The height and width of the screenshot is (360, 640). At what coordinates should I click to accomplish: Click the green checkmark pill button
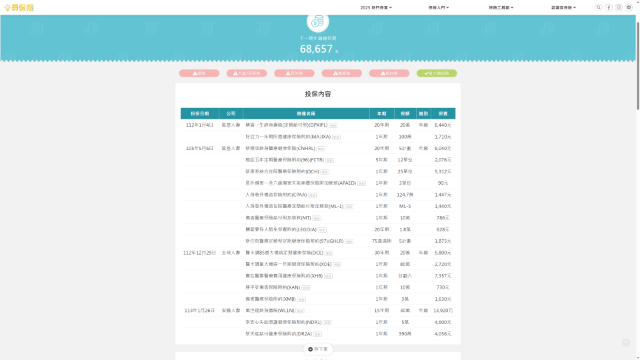[436, 73]
